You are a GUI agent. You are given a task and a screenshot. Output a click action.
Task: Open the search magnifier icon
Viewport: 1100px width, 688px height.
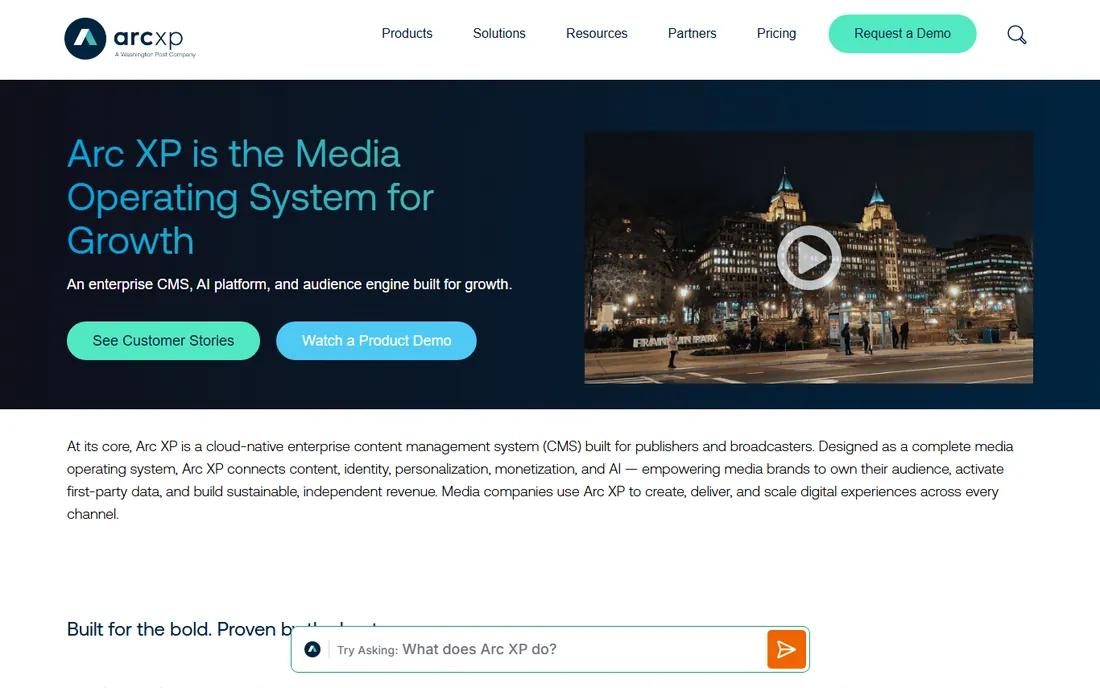pyautogui.click(x=1017, y=34)
